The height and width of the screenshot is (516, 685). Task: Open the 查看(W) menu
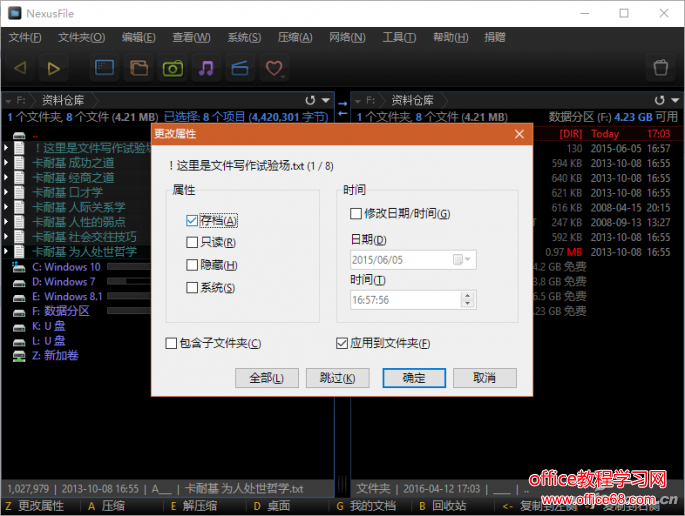(x=191, y=38)
